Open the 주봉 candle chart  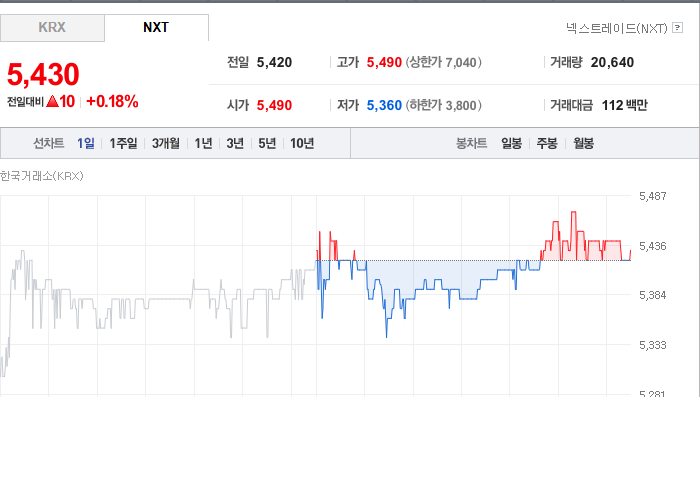pyautogui.click(x=547, y=143)
